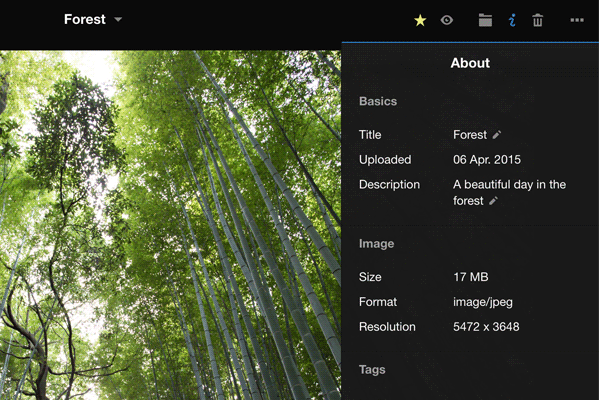Edit description using its pencil icon
Screen dimensions: 600x400
coord(493,201)
